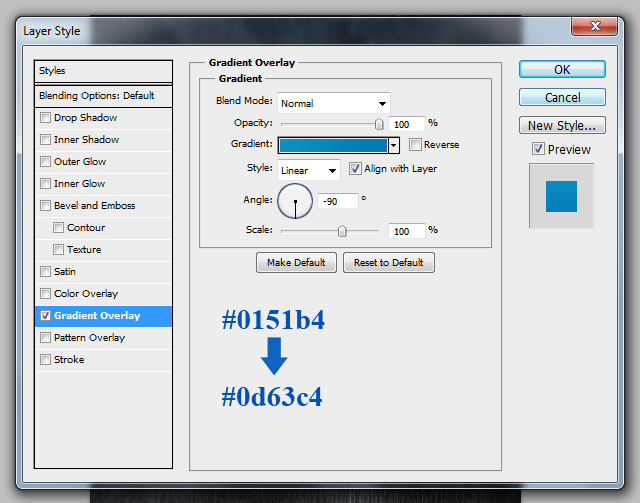
Task: Tick the Outer Glow checkbox
Action: pos(45,162)
